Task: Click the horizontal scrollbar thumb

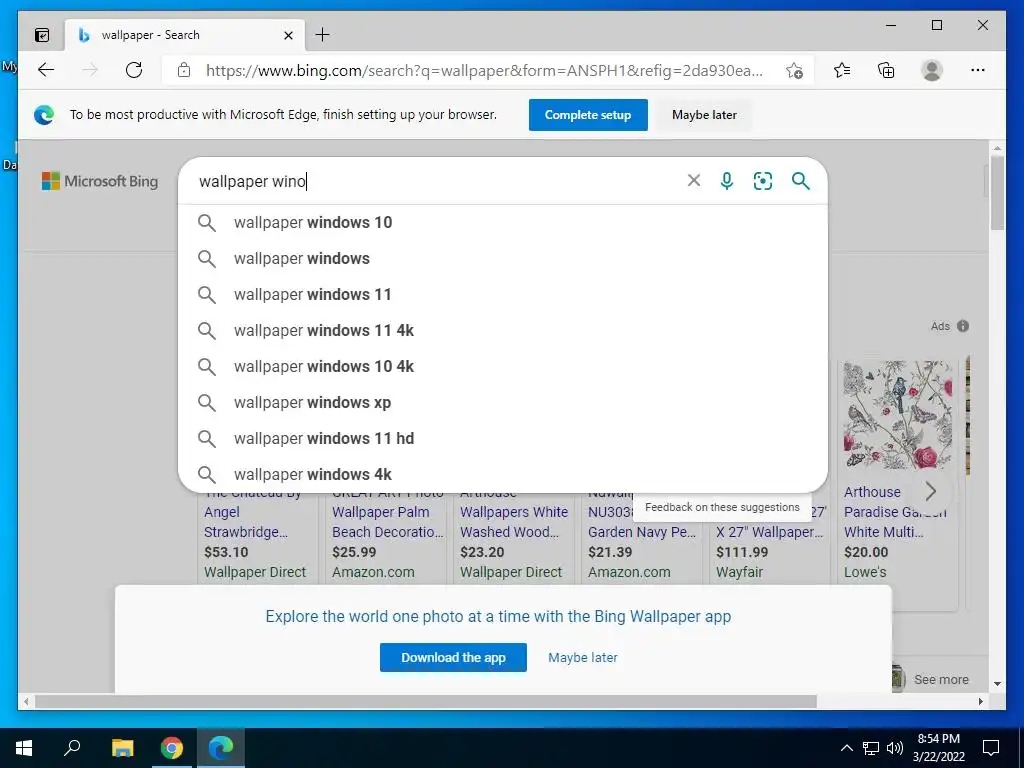Action: click(x=426, y=701)
